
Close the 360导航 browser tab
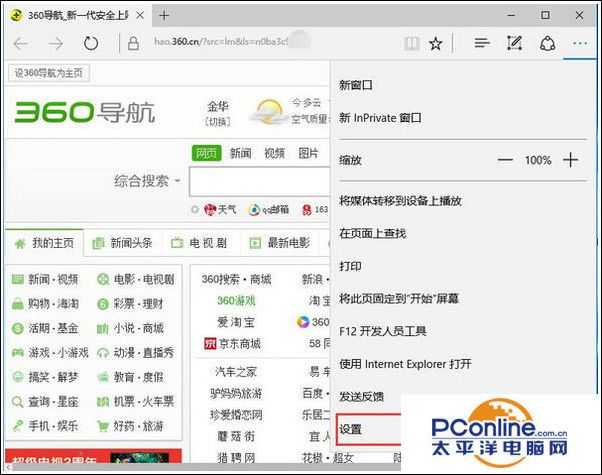coord(140,15)
